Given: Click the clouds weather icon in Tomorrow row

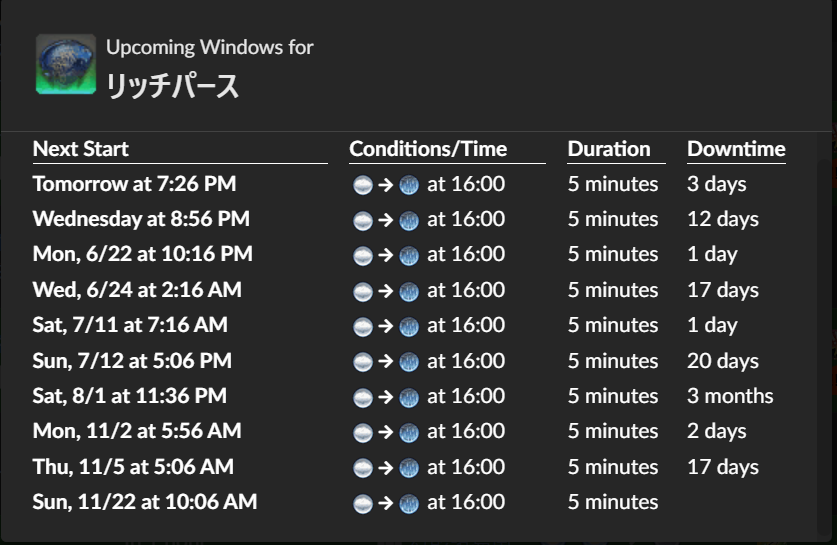Looking at the screenshot, I should (362, 185).
